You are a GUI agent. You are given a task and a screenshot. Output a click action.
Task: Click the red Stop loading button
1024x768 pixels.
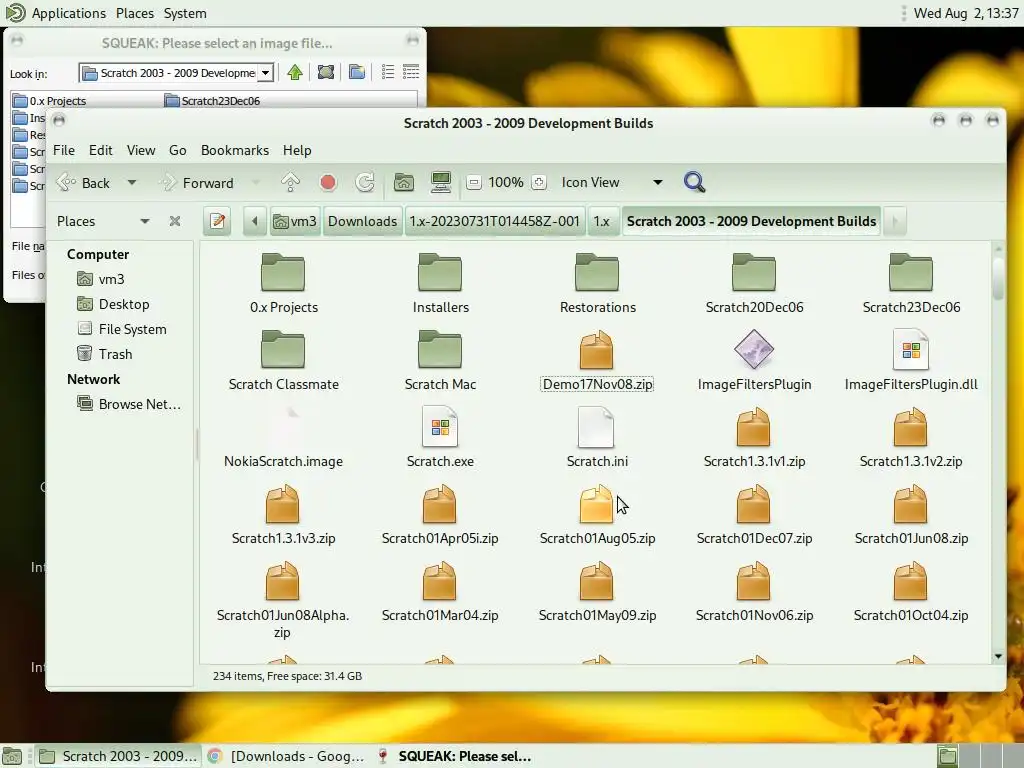click(x=328, y=182)
